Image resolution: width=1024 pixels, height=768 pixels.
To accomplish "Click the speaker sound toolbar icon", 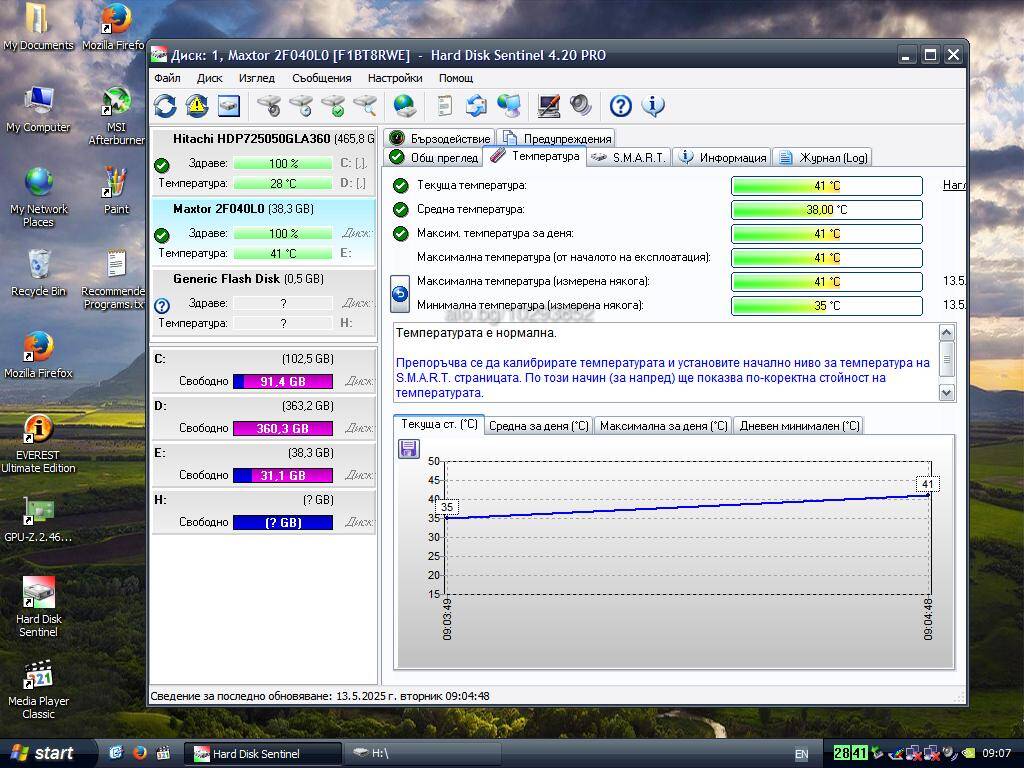I will point(580,106).
